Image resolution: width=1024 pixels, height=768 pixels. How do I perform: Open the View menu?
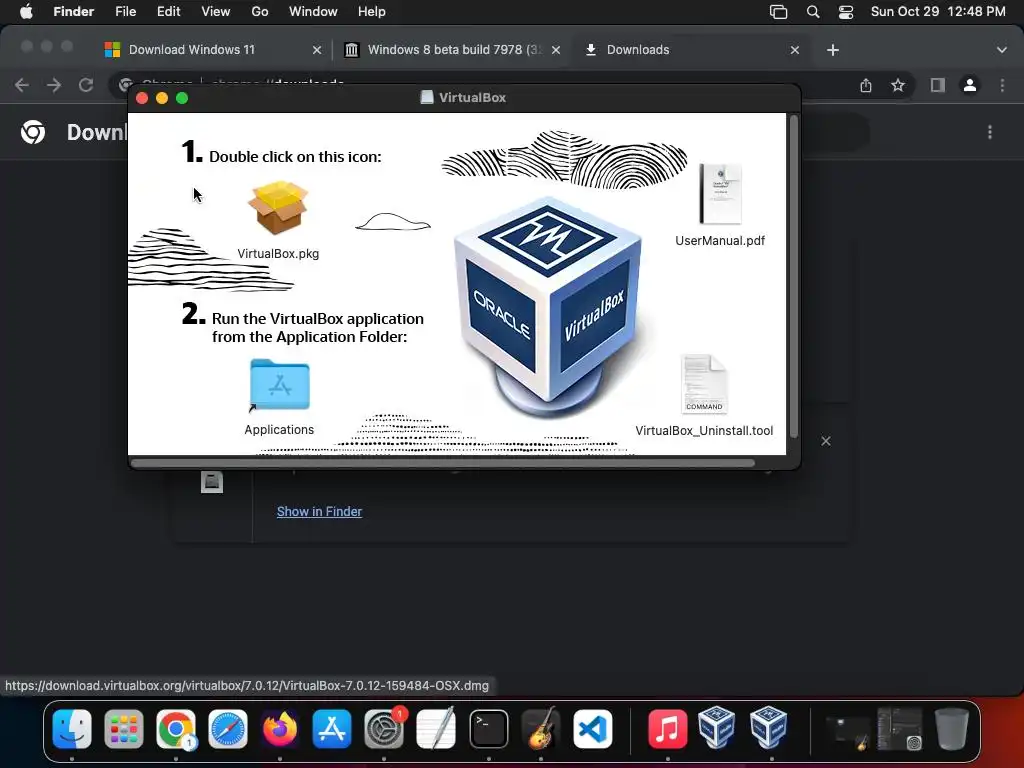216,12
